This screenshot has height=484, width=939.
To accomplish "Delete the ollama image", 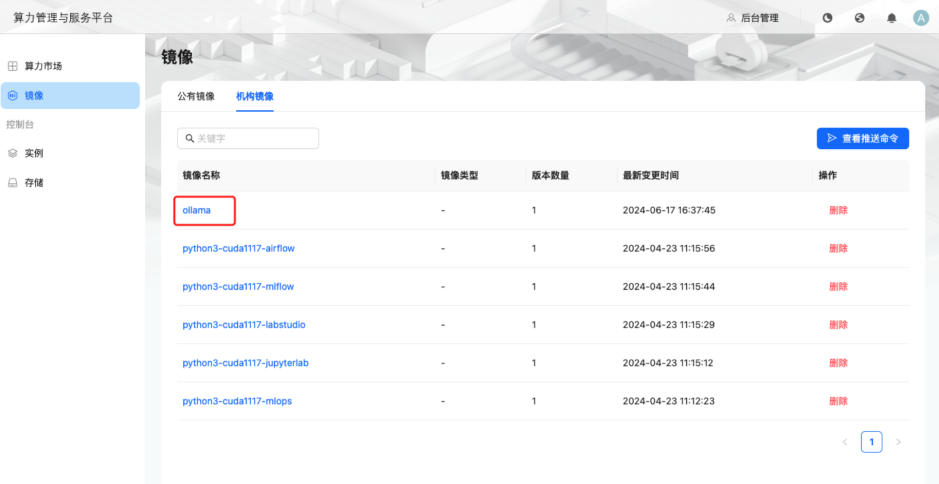I will pyautogui.click(x=838, y=210).
